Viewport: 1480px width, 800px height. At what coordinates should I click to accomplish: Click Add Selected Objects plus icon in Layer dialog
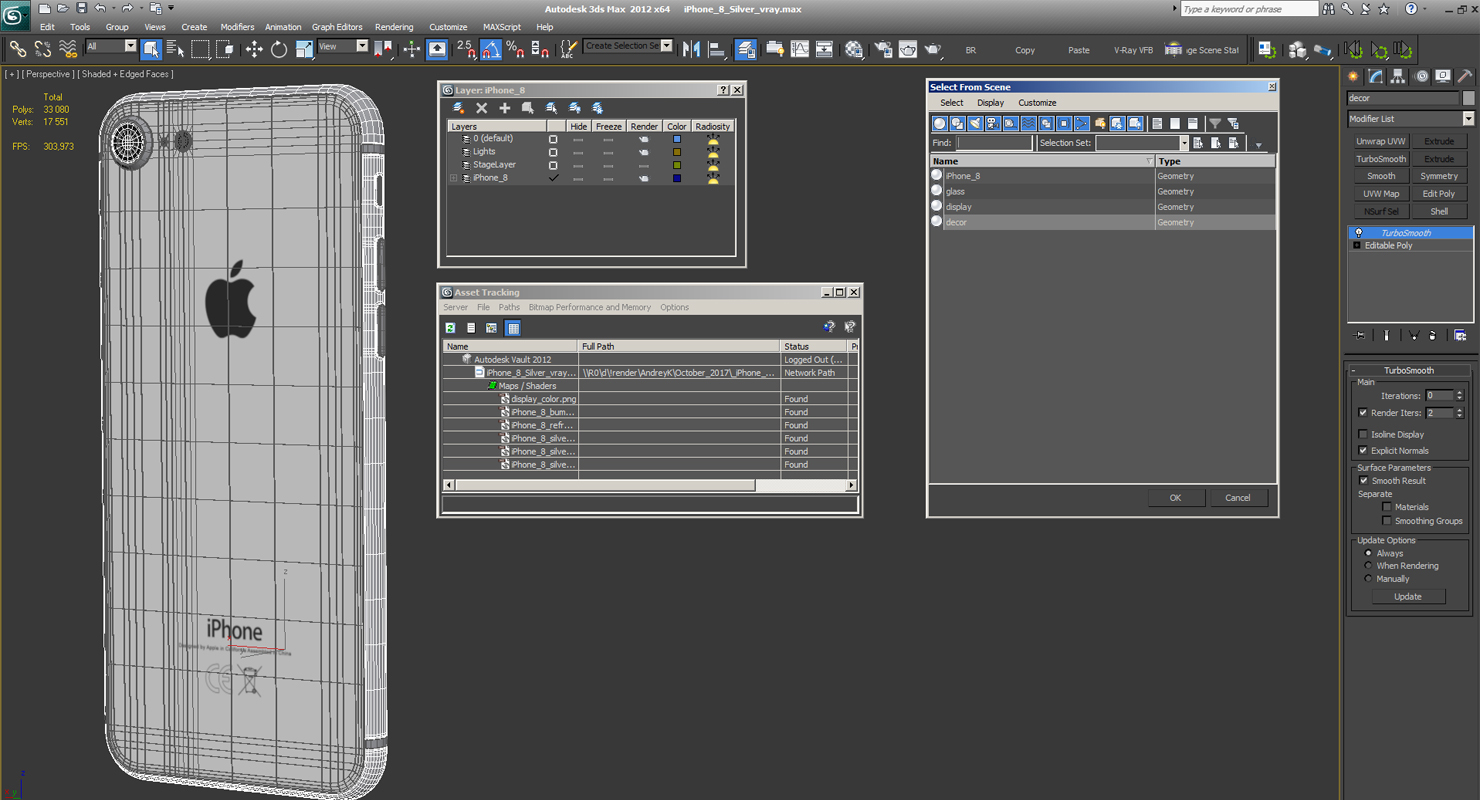click(504, 107)
